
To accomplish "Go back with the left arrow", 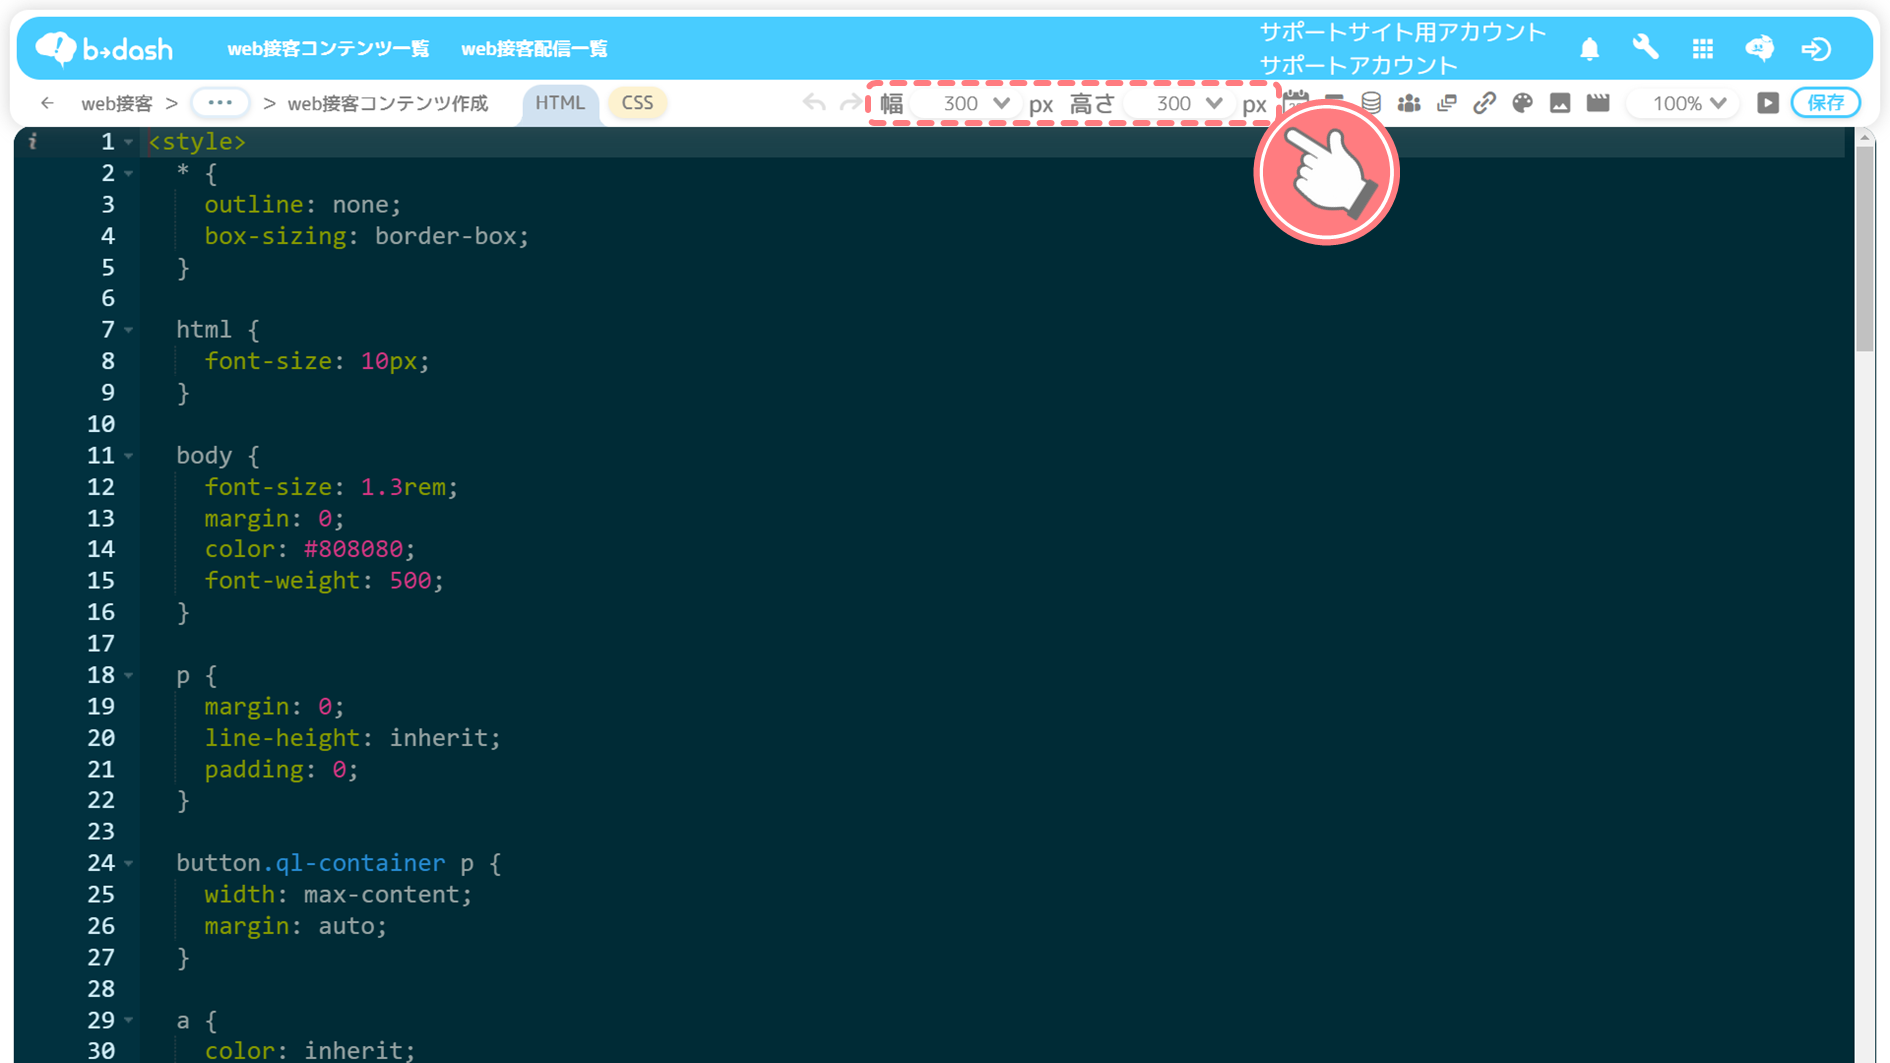I will (47, 103).
